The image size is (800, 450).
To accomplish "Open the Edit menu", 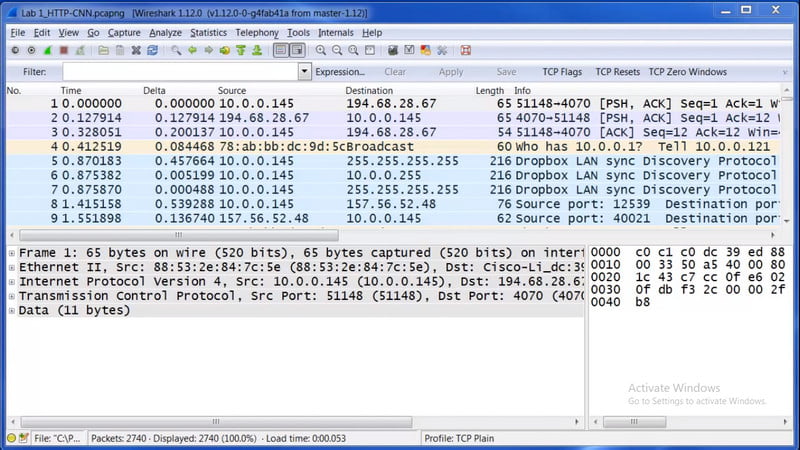I will tap(42, 33).
